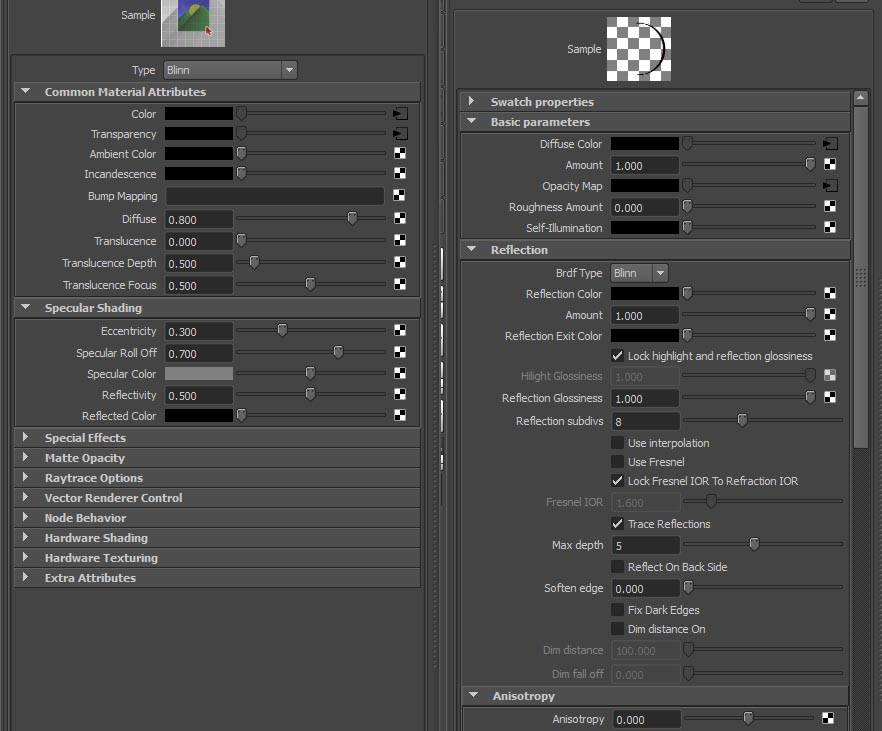Click the Self-Illumination map checker icon
Viewport: 882px width, 731px height.
point(830,227)
